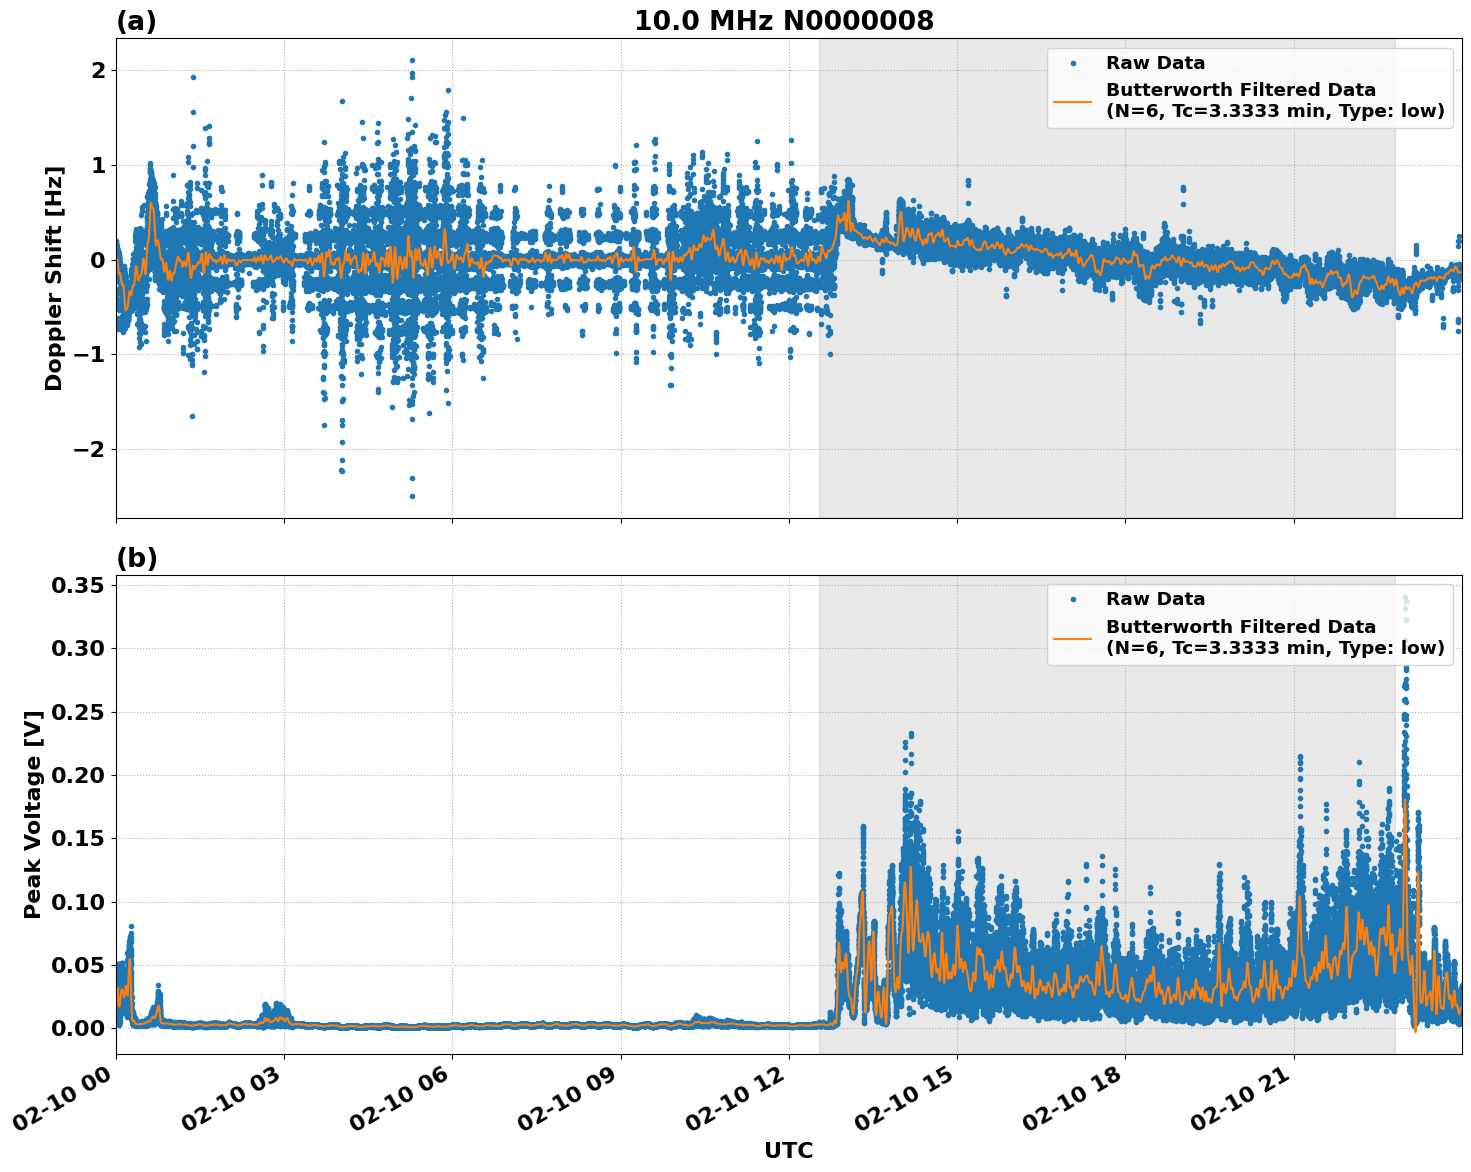Click the 02-10 12 tick label
Screen dimensions: 1471x1172
tap(737, 1100)
